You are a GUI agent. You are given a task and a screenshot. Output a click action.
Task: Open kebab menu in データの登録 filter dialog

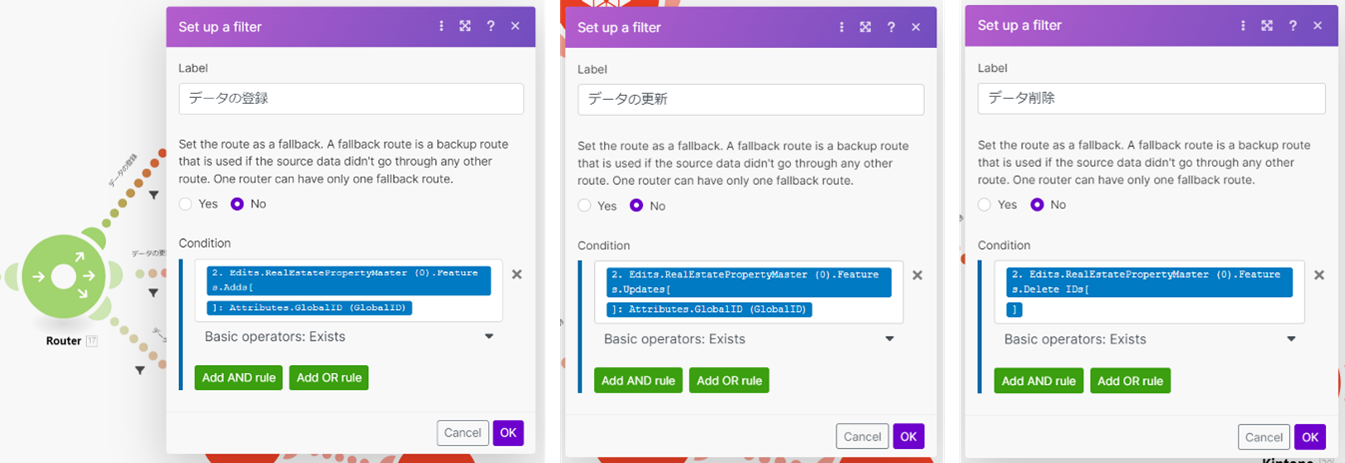(x=442, y=26)
